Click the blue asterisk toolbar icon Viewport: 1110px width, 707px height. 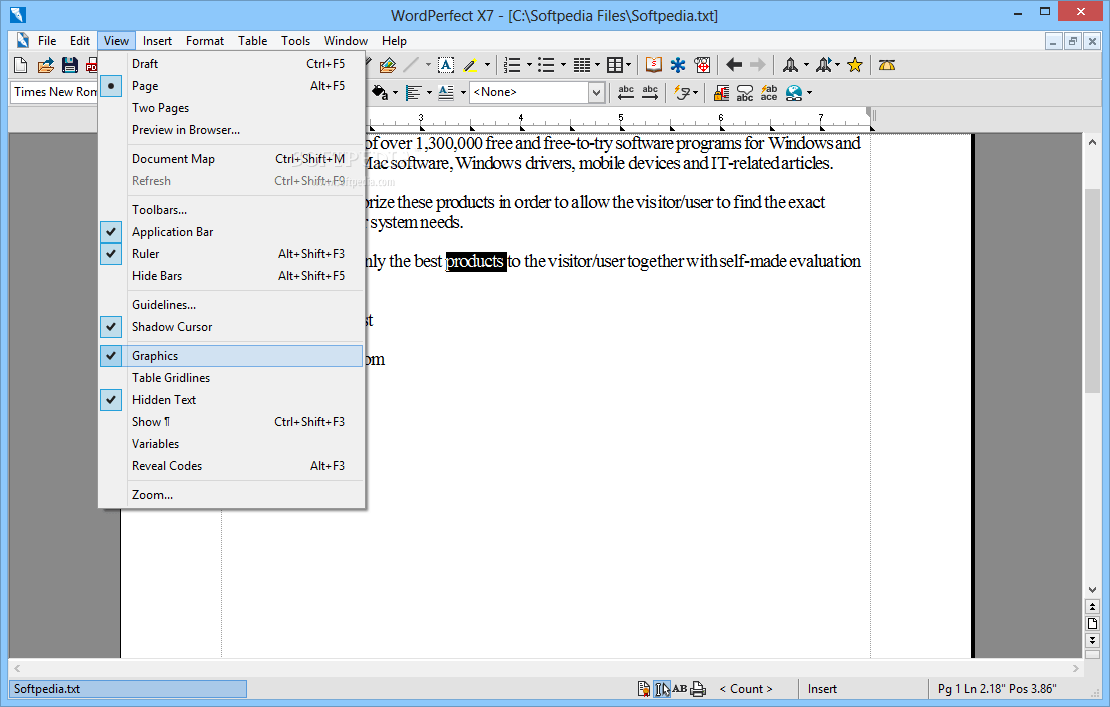tap(678, 65)
